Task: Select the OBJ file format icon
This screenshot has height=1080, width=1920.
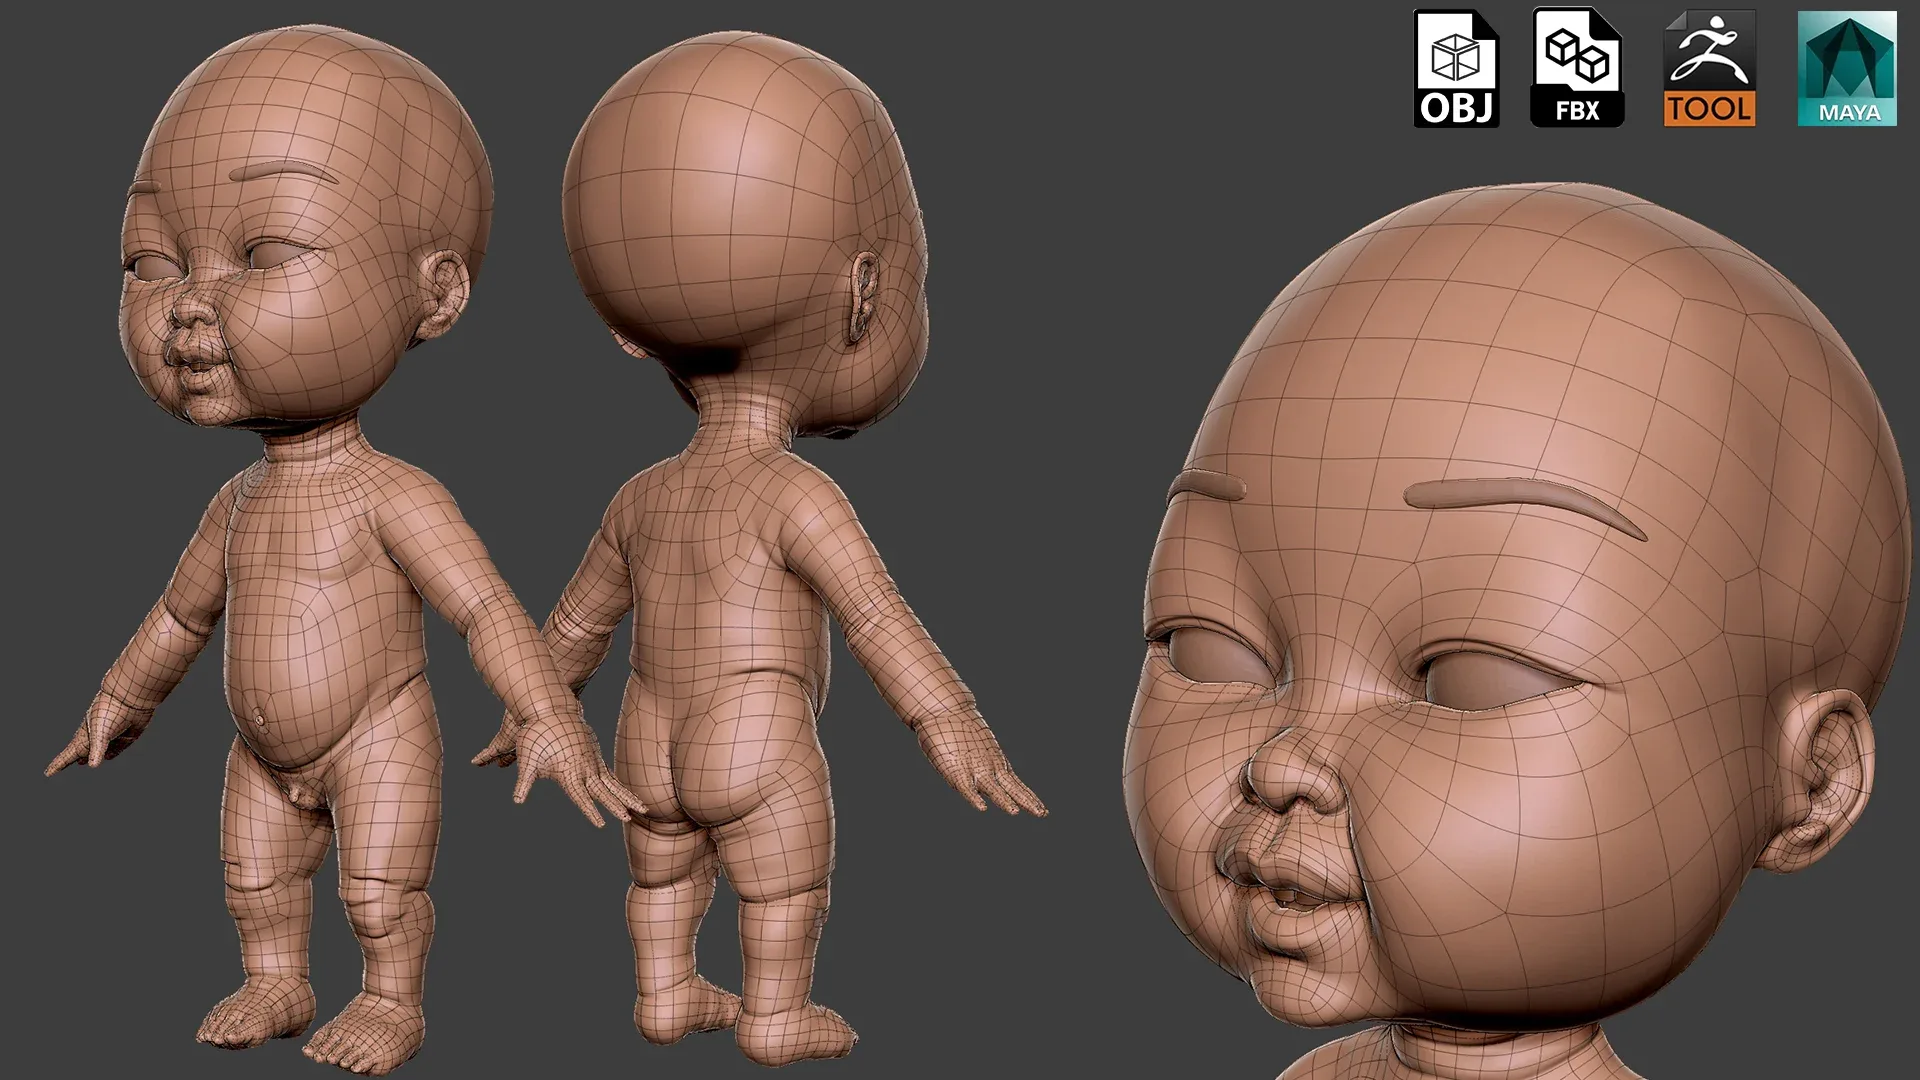Action: pyautogui.click(x=1458, y=70)
